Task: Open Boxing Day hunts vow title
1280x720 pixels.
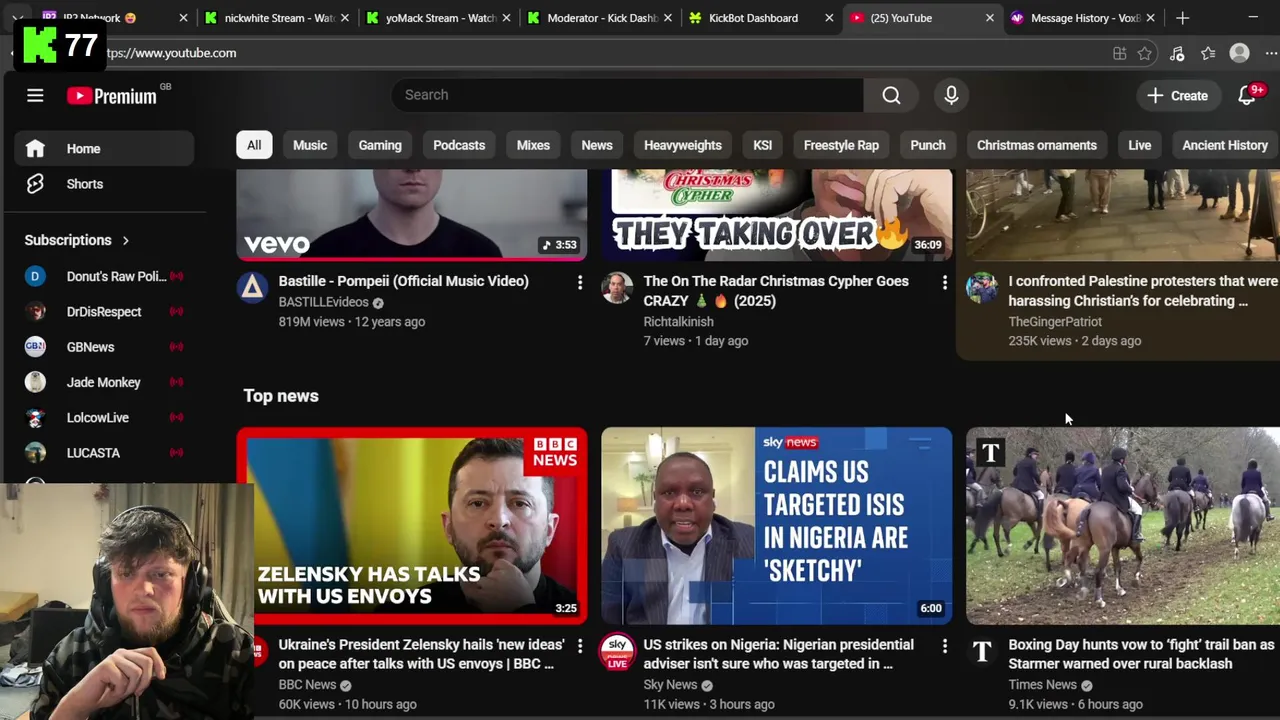Action: point(1141,654)
